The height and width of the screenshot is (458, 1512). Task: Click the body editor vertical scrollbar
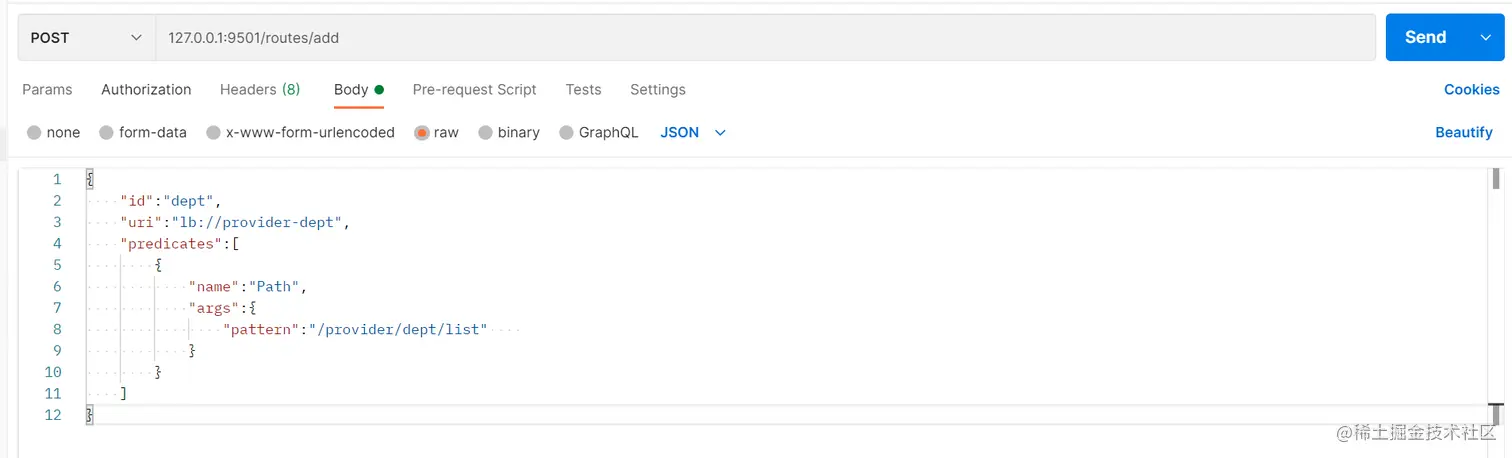coord(1496,180)
